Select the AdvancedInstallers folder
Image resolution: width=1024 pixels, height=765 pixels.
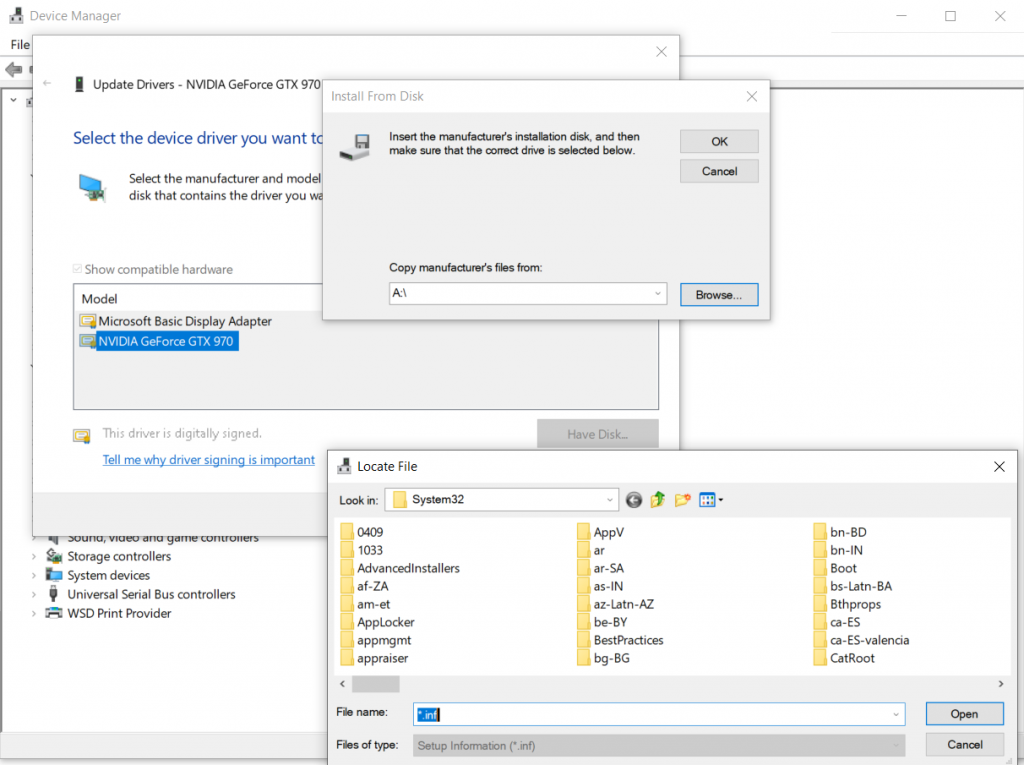tap(400, 568)
